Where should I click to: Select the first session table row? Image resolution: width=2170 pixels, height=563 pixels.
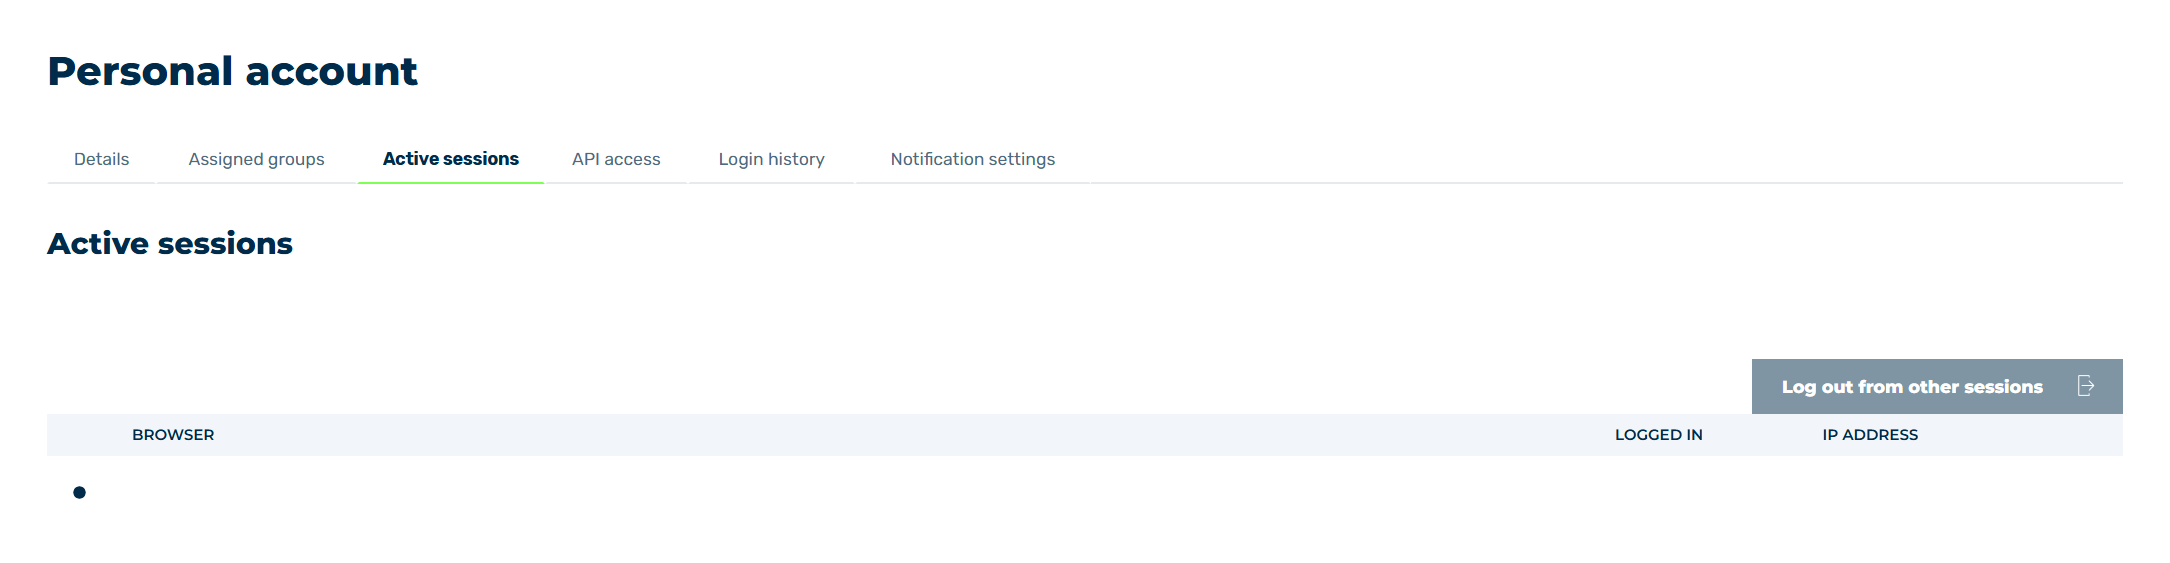pyautogui.click(x=1085, y=492)
